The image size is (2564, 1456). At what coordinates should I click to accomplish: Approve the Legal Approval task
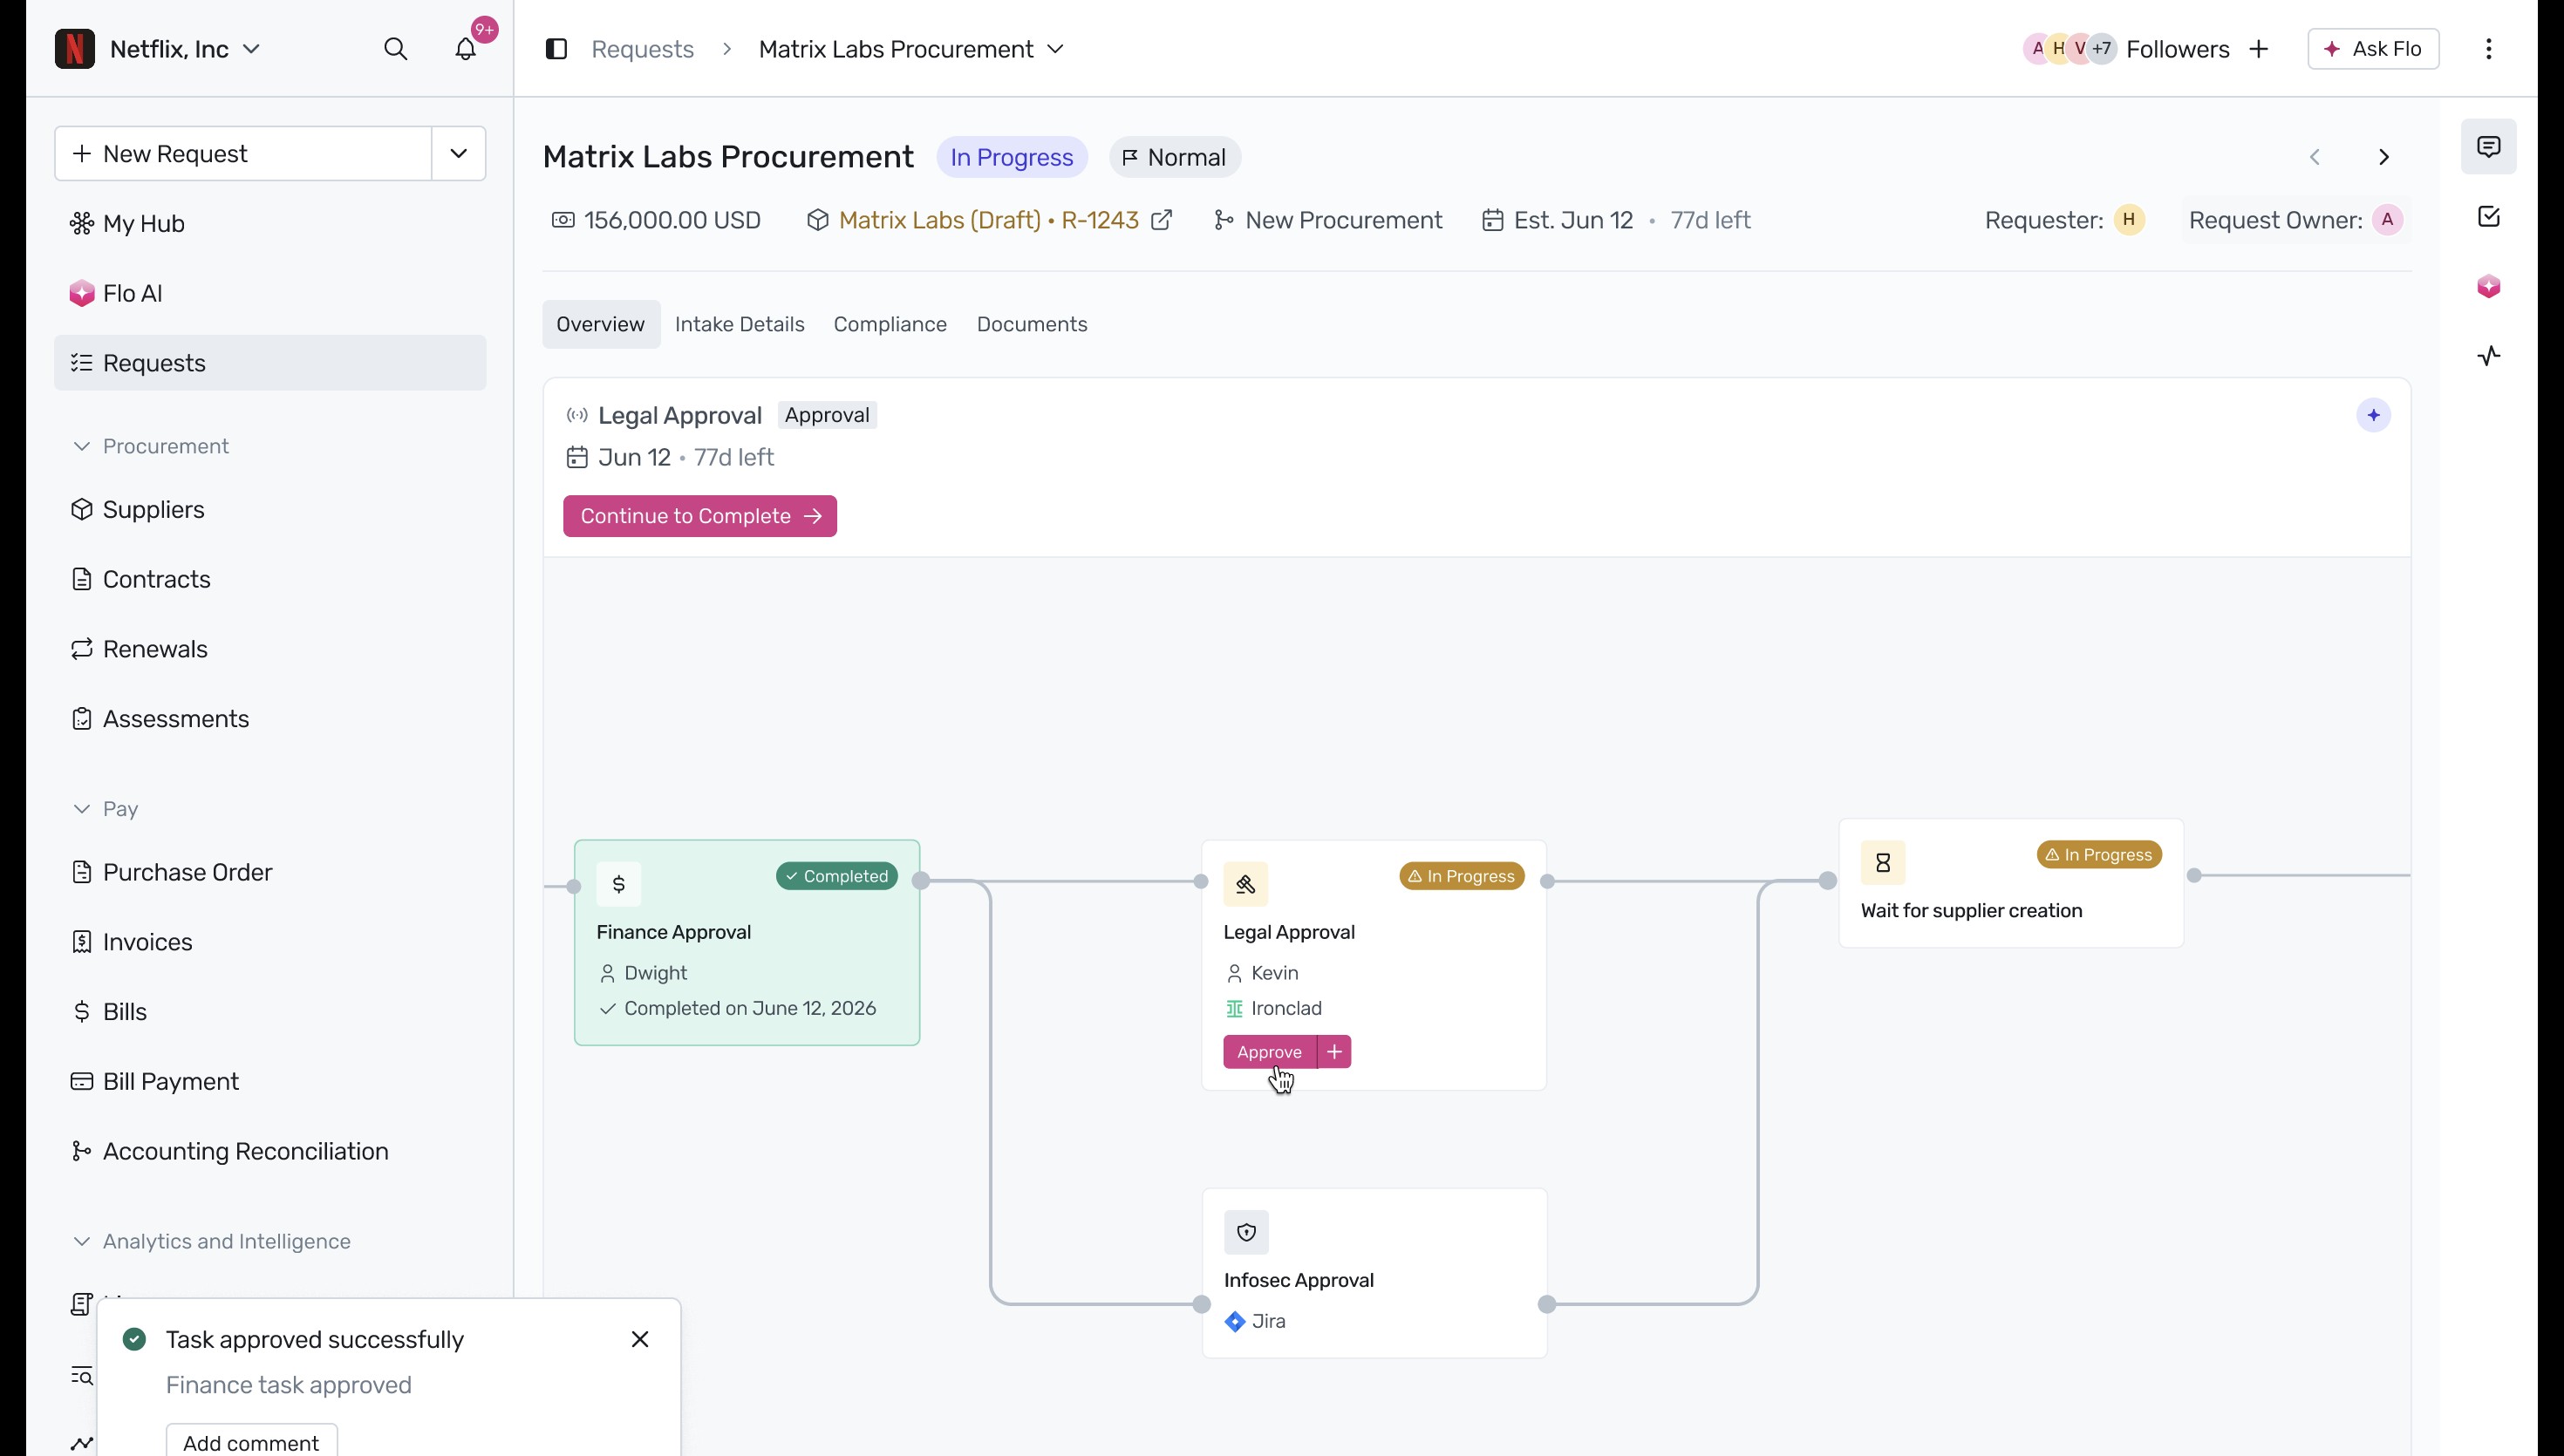click(x=1270, y=1052)
